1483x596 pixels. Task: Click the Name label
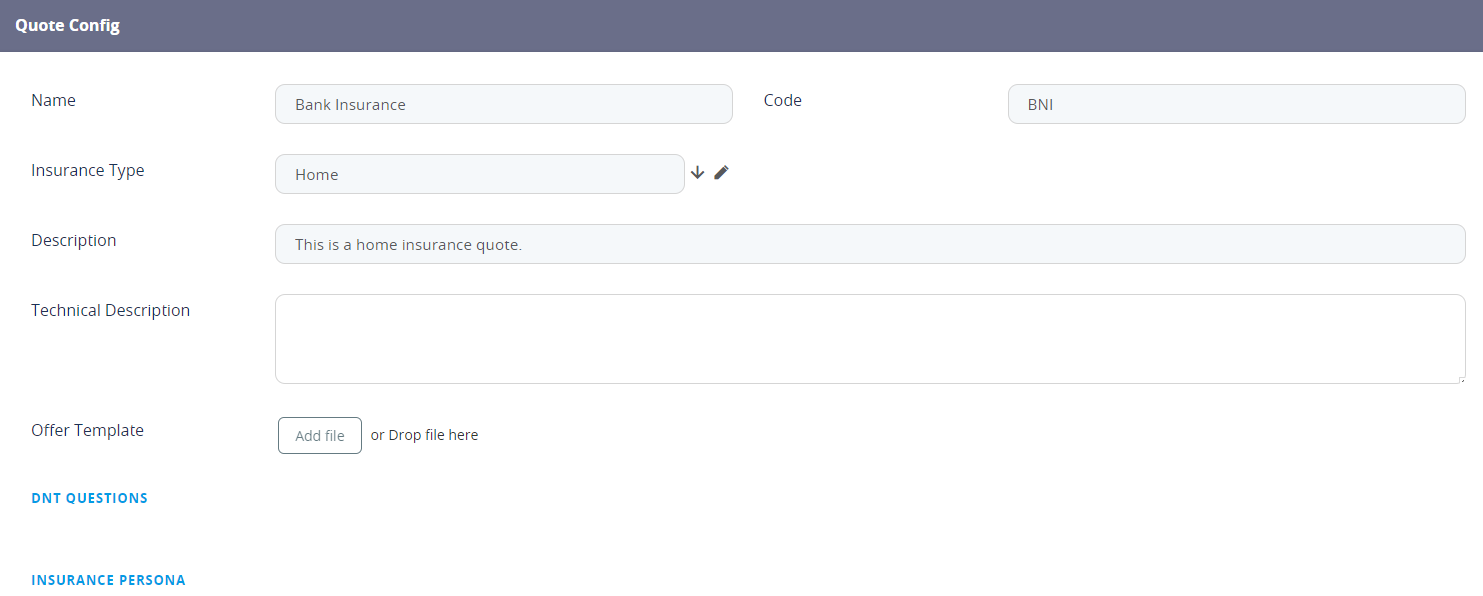tap(53, 100)
